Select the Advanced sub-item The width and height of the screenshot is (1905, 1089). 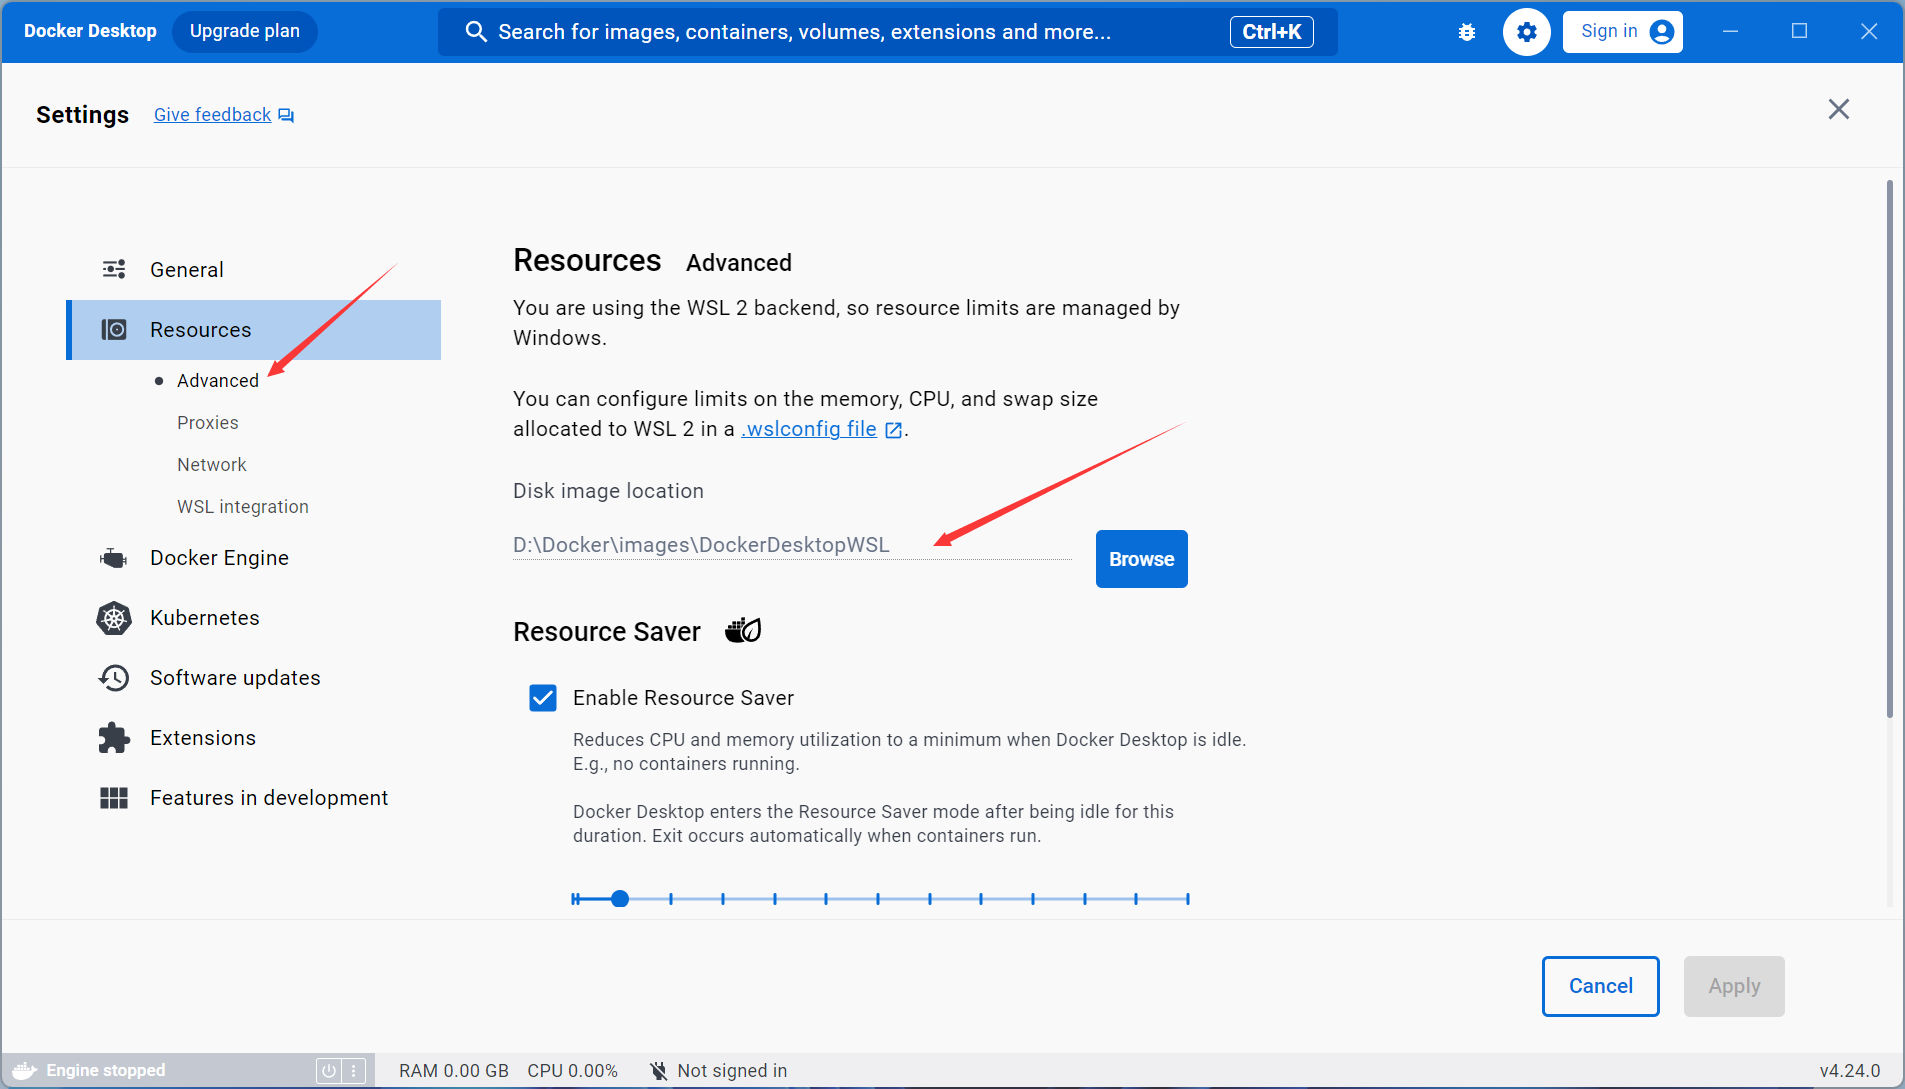pos(217,381)
